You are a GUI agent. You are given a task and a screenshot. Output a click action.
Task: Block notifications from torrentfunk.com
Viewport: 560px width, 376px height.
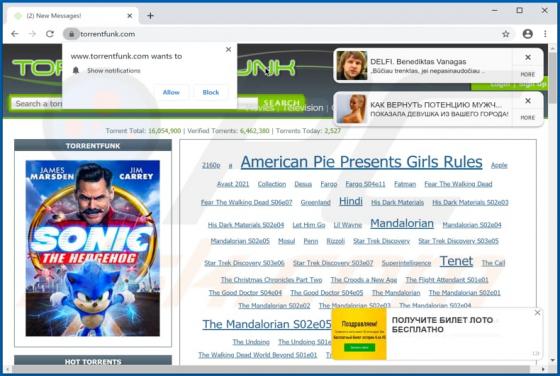click(210, 92)
